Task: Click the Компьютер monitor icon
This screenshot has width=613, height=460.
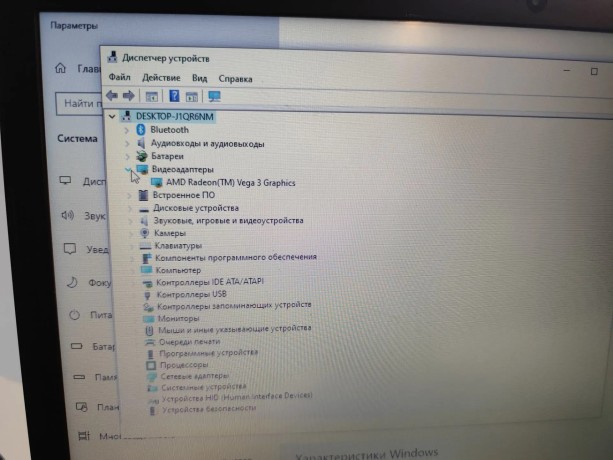Action: 147,270
